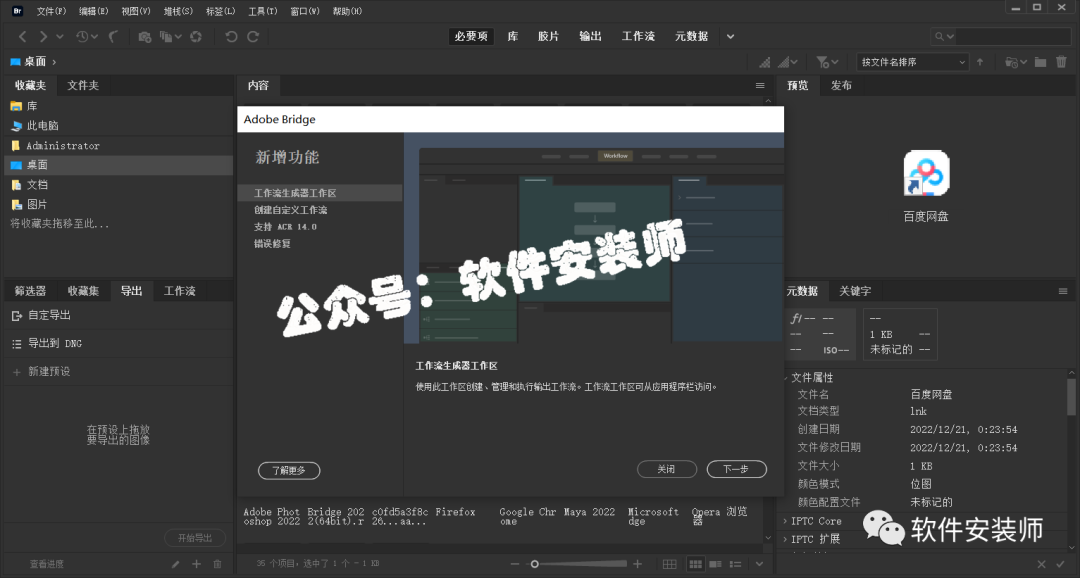Go back with the left arrow

(x=23, y=37)
